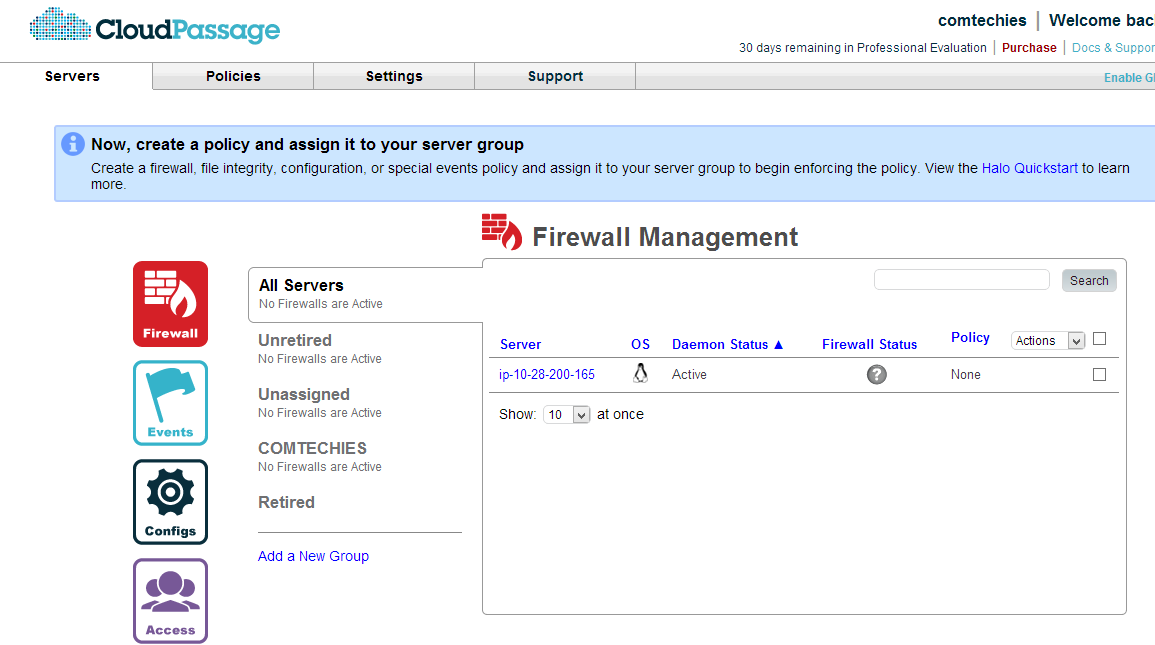This screenshot has width=1155, height=645.
Task: Sort by Firewall Status column
Action: coord(869,344)
